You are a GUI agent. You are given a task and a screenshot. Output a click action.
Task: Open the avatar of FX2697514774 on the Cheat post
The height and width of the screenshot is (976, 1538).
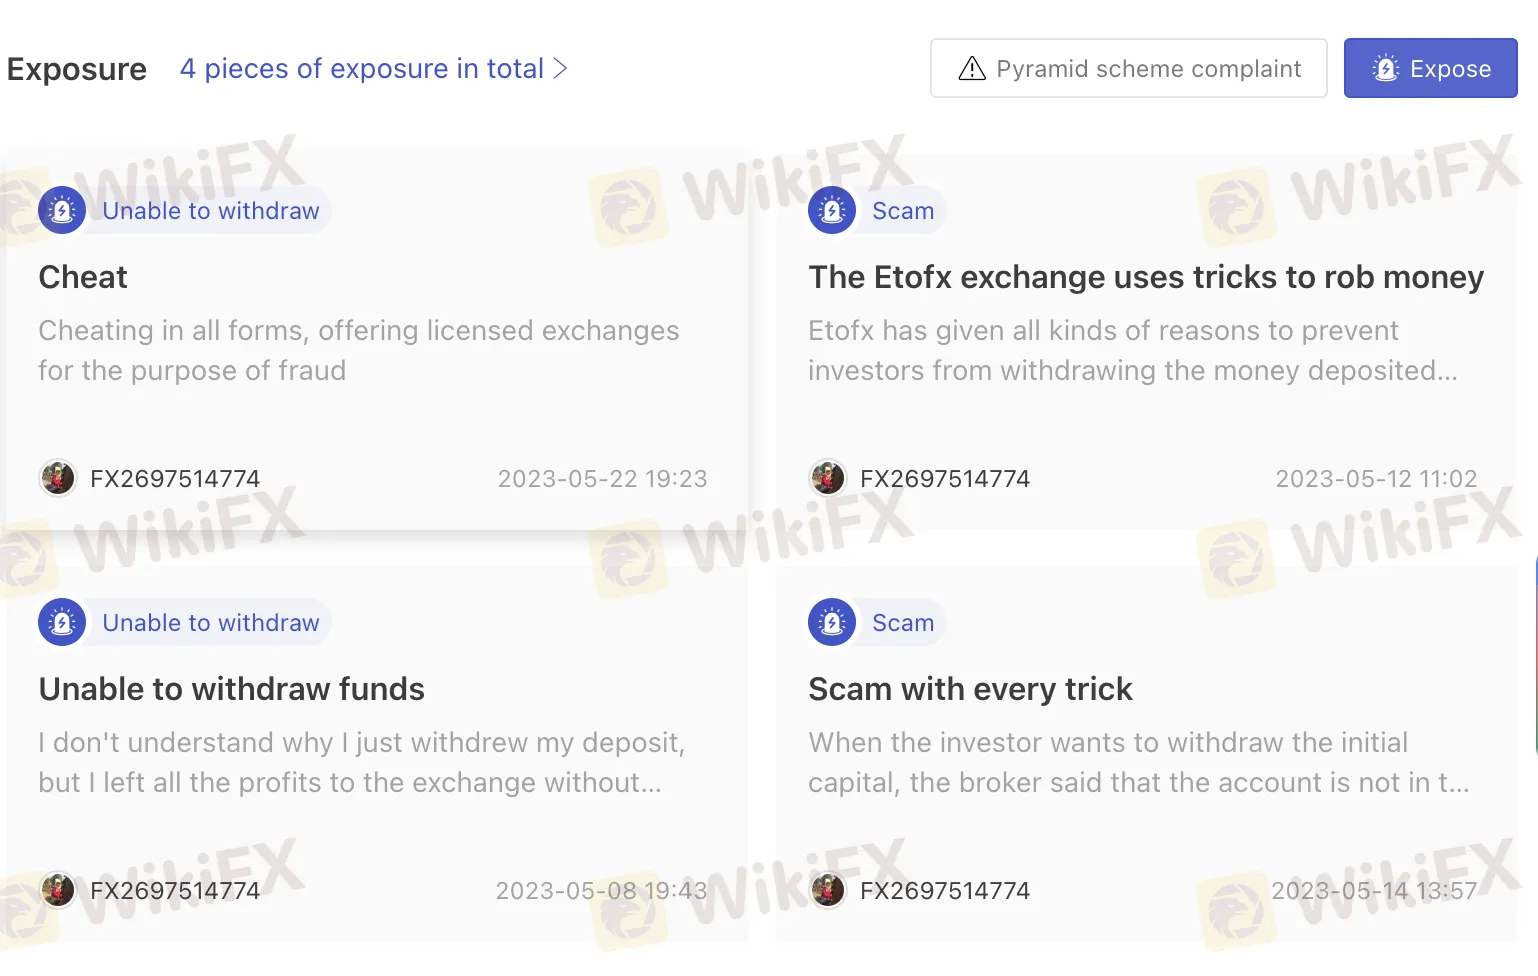point(57,478)
